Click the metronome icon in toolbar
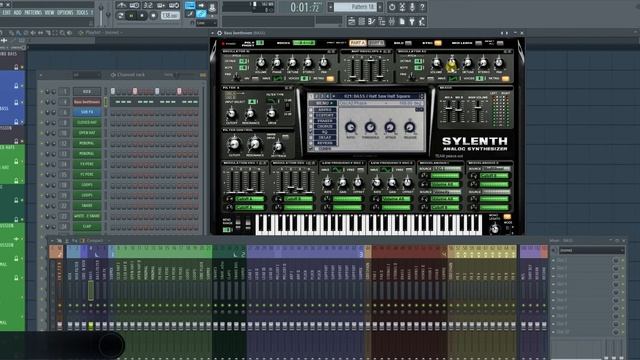This screenshot has height=360, width=640. [x=121, y=5]
